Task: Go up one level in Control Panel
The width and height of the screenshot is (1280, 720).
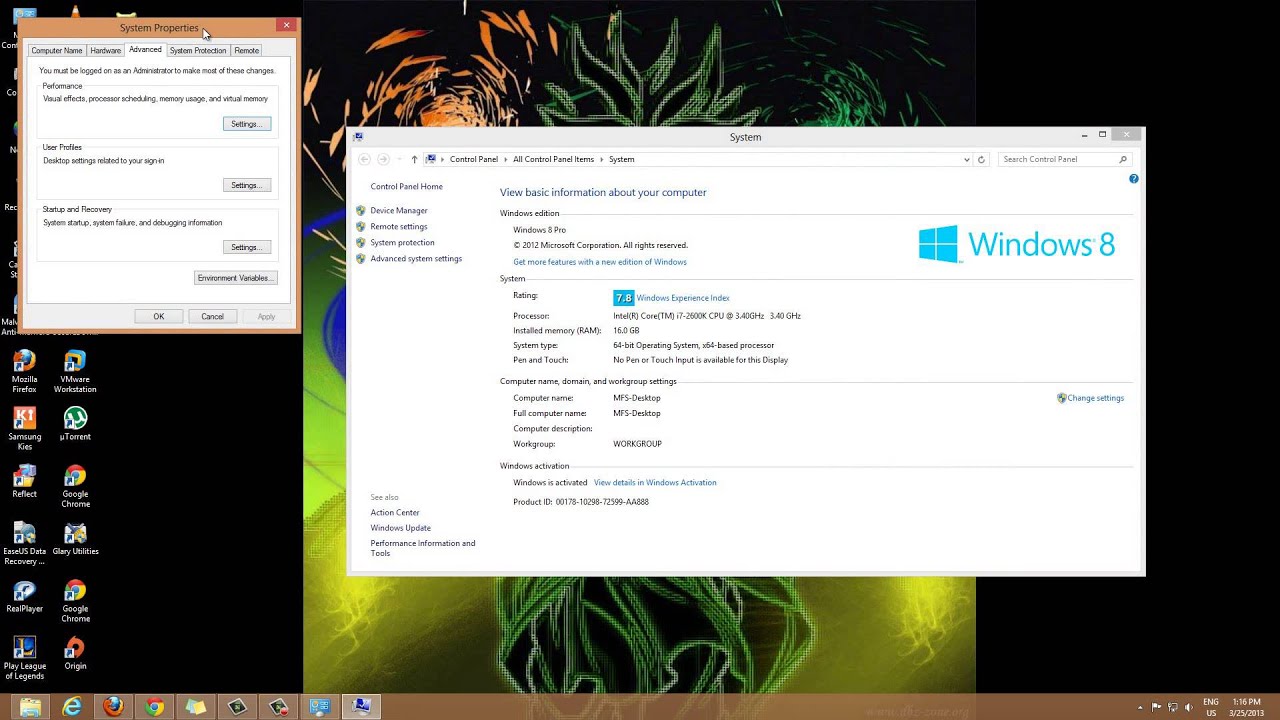Action: [414, 159]
